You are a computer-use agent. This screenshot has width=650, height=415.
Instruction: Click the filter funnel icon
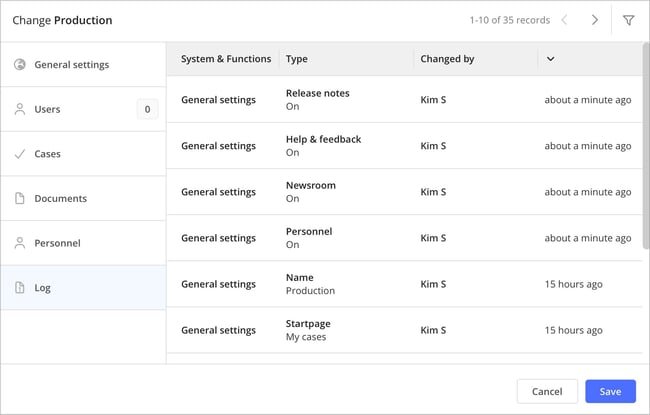[x=628, y=20]
